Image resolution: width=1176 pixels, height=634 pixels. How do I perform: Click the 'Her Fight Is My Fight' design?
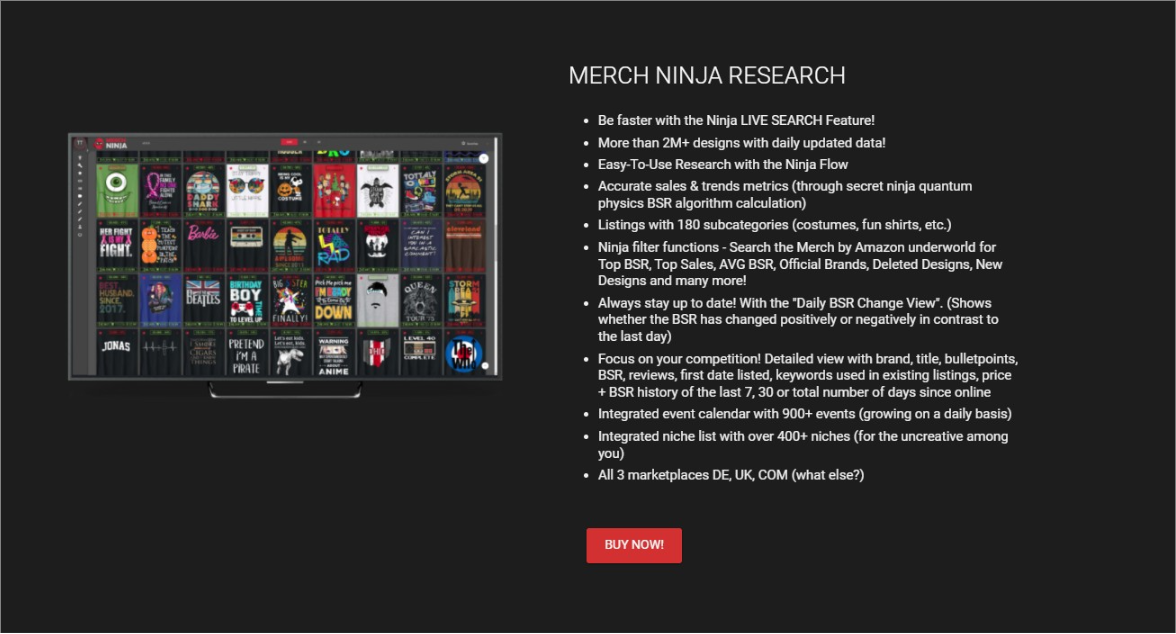[116, 245]
